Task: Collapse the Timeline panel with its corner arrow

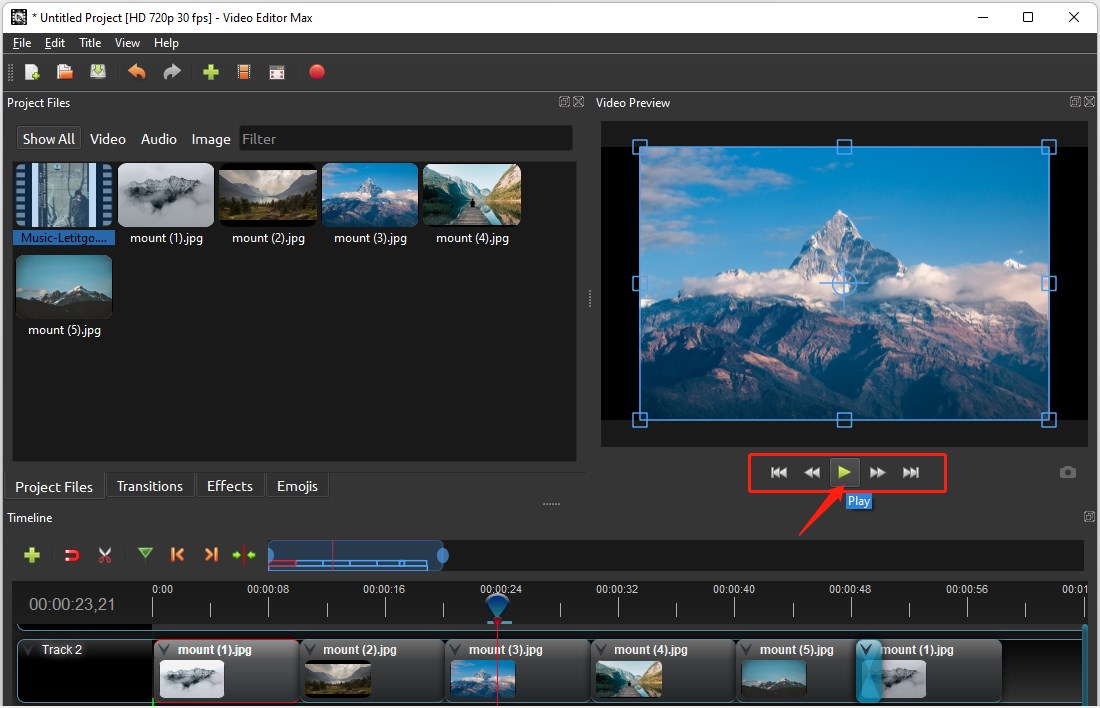Action: 1089,517
